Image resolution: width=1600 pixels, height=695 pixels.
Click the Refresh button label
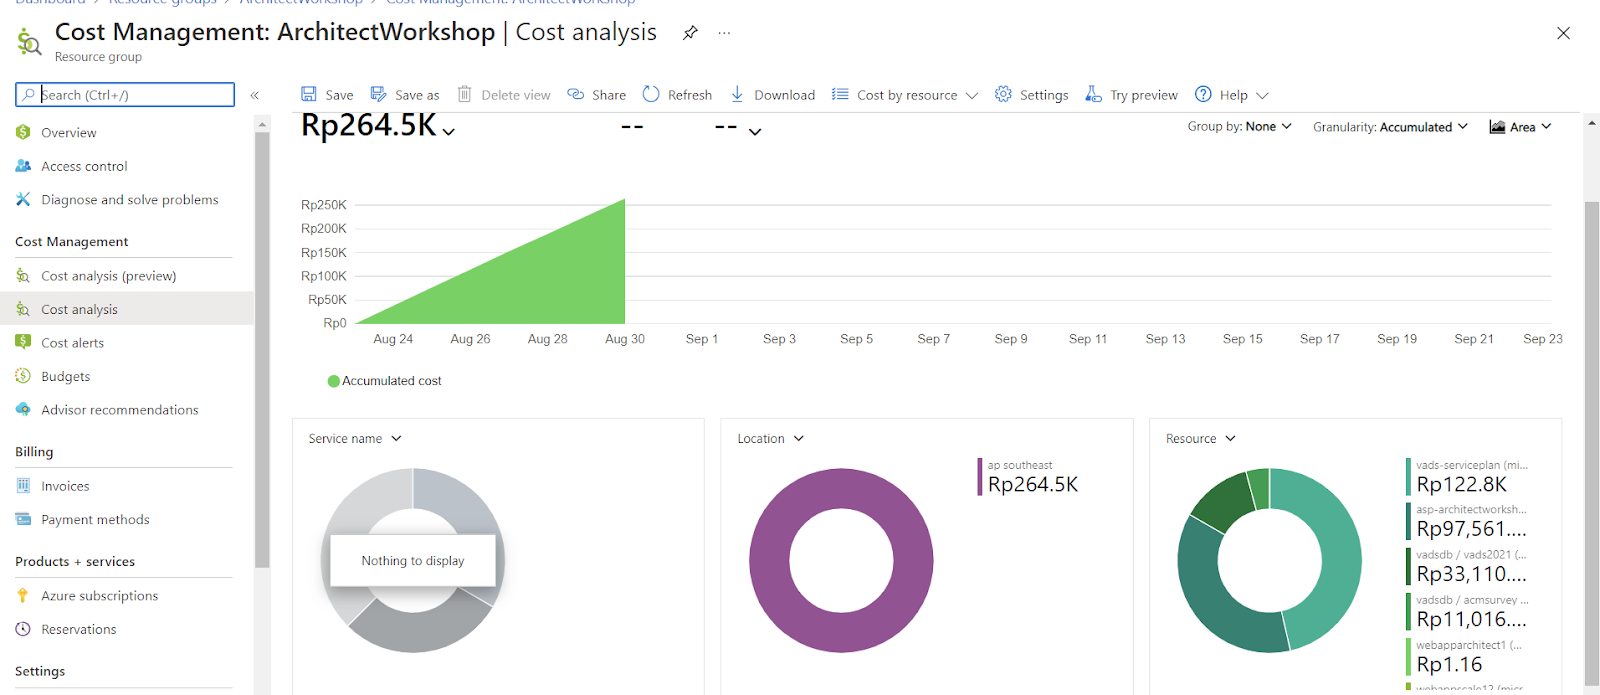click(690, 95)
